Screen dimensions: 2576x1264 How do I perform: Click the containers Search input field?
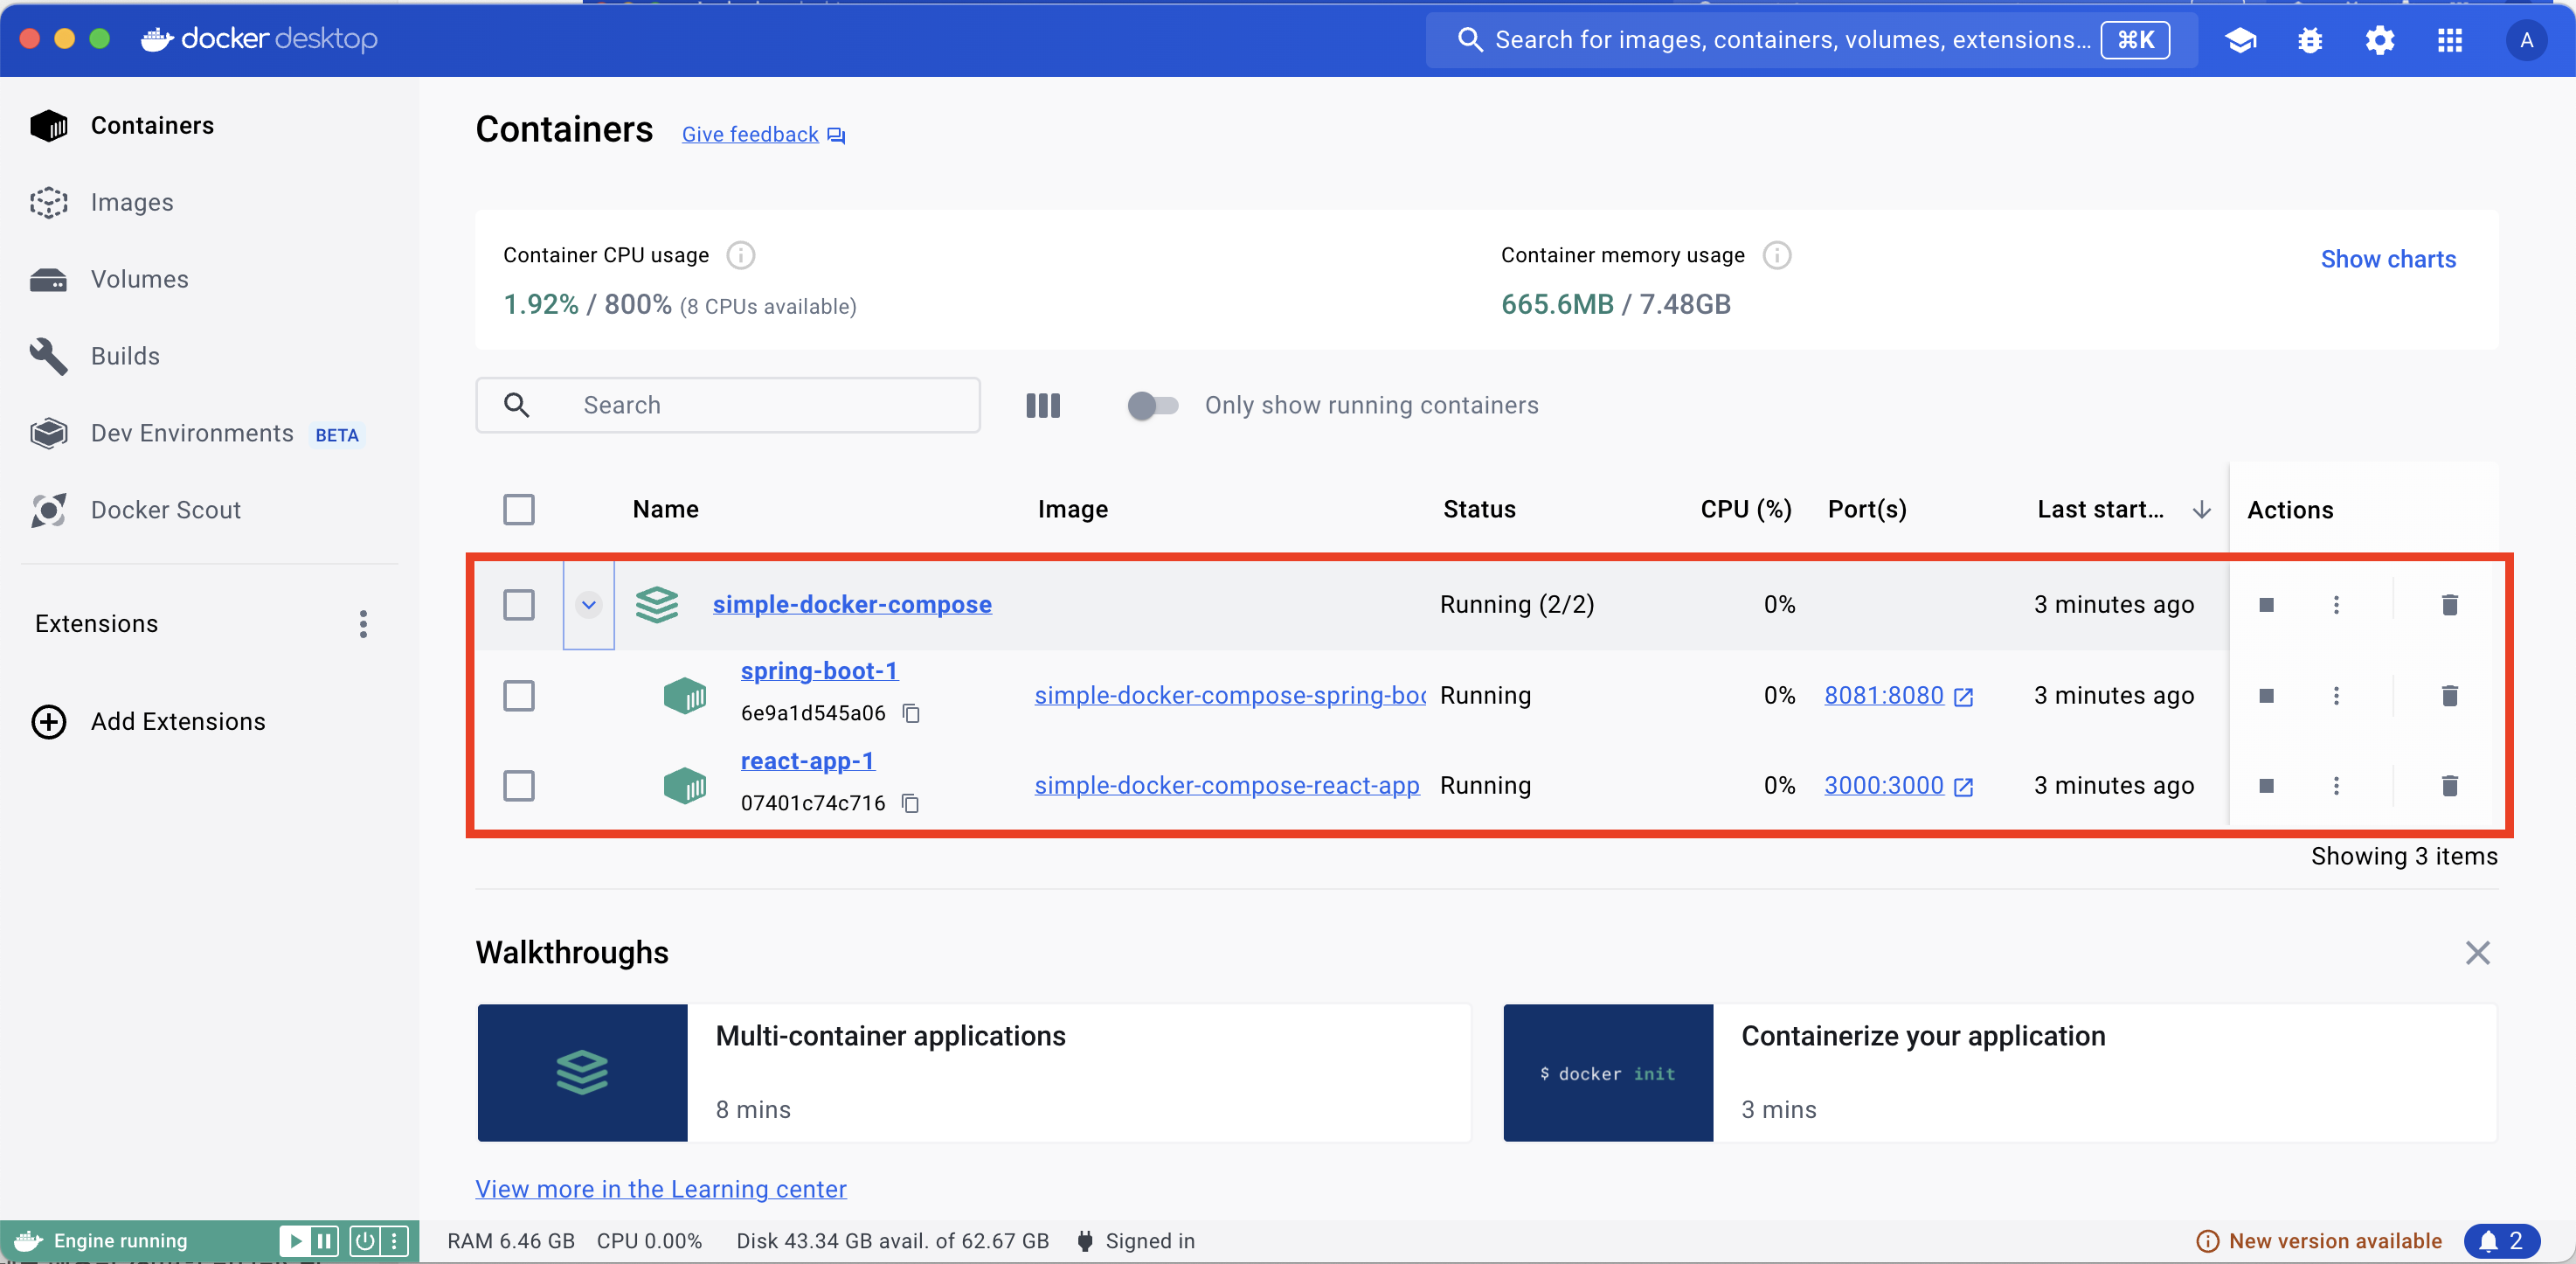[x=760, y=405]
